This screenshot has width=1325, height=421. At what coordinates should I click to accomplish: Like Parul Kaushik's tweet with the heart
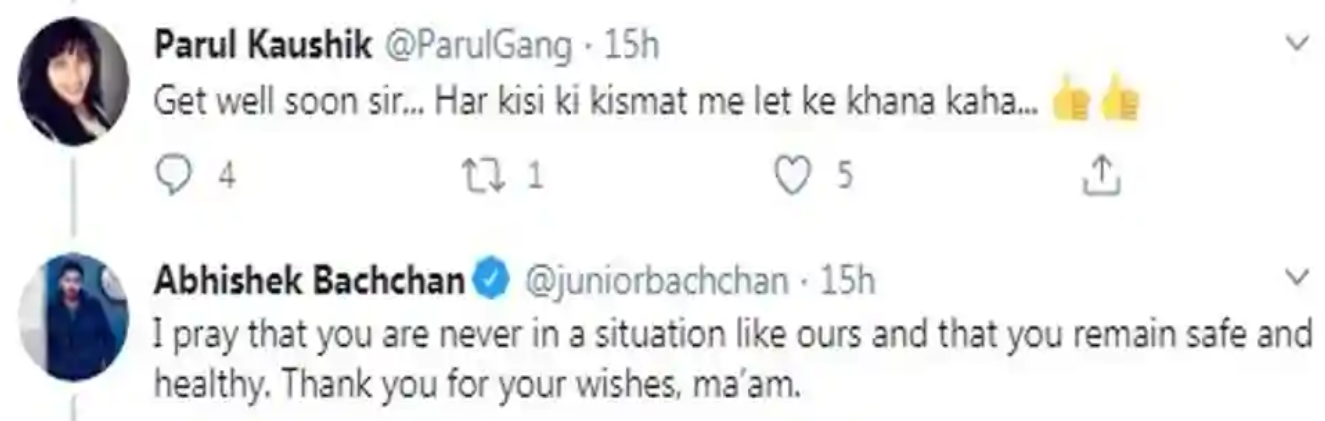(793, 177)
